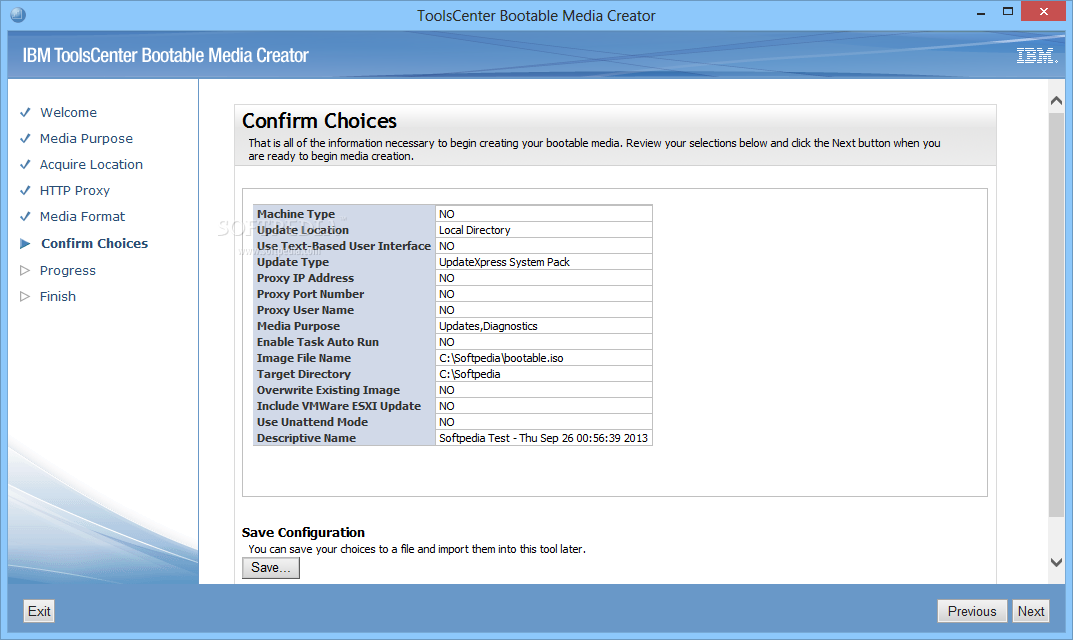This screenshot has height=640, width=1073.
Task: Maximize the Bootable Media Creator window
Action: pyautogui.click(x=1007, y=12)
